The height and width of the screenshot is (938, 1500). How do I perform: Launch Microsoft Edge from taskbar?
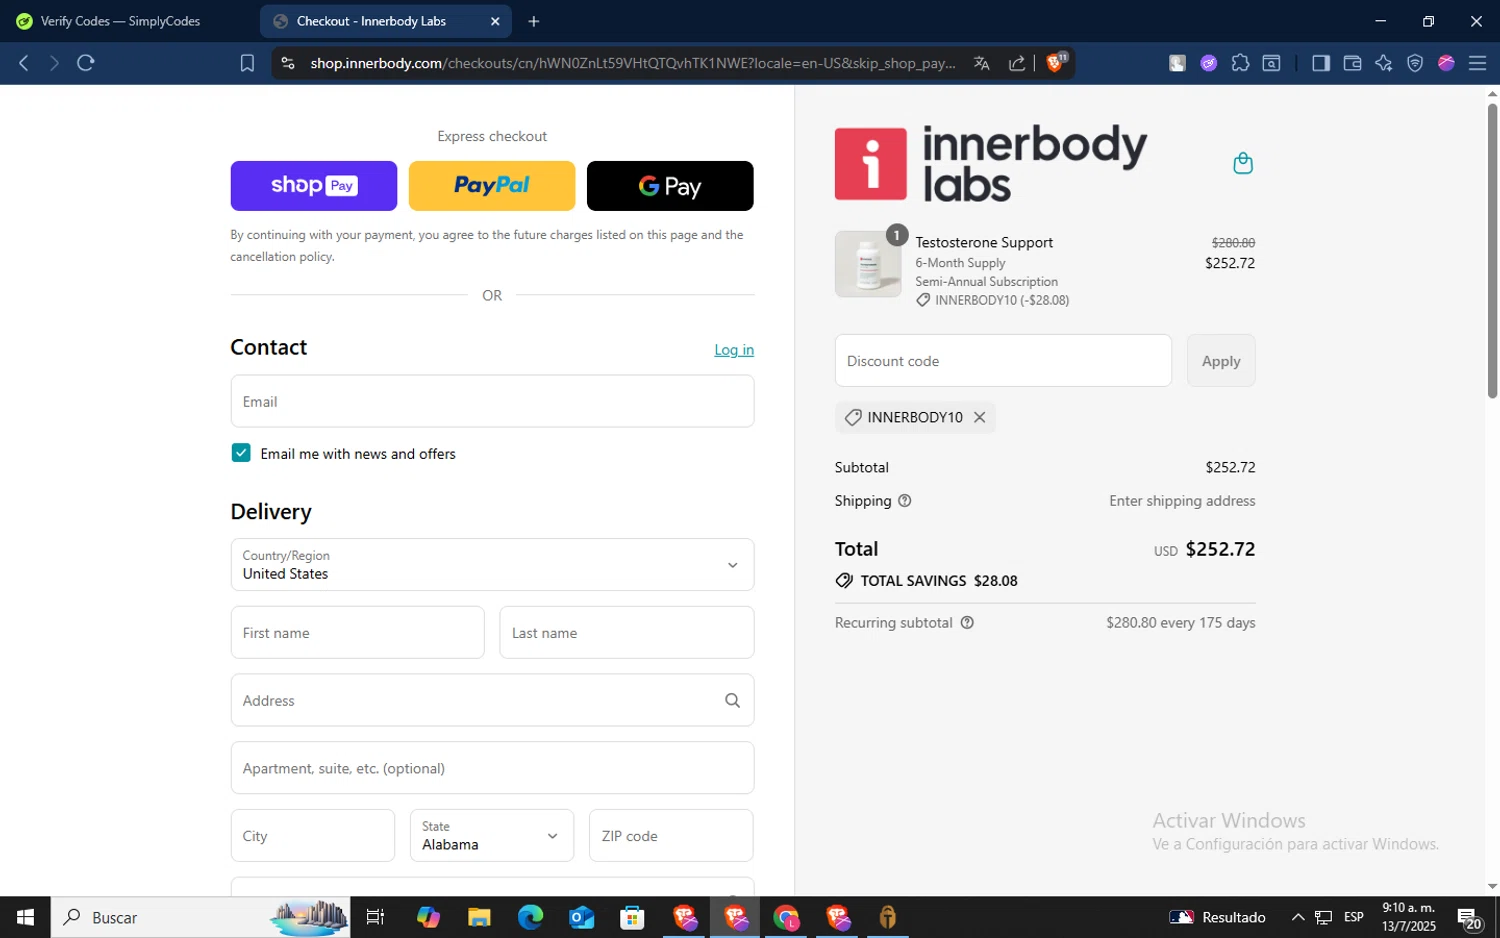click(530, 917)
